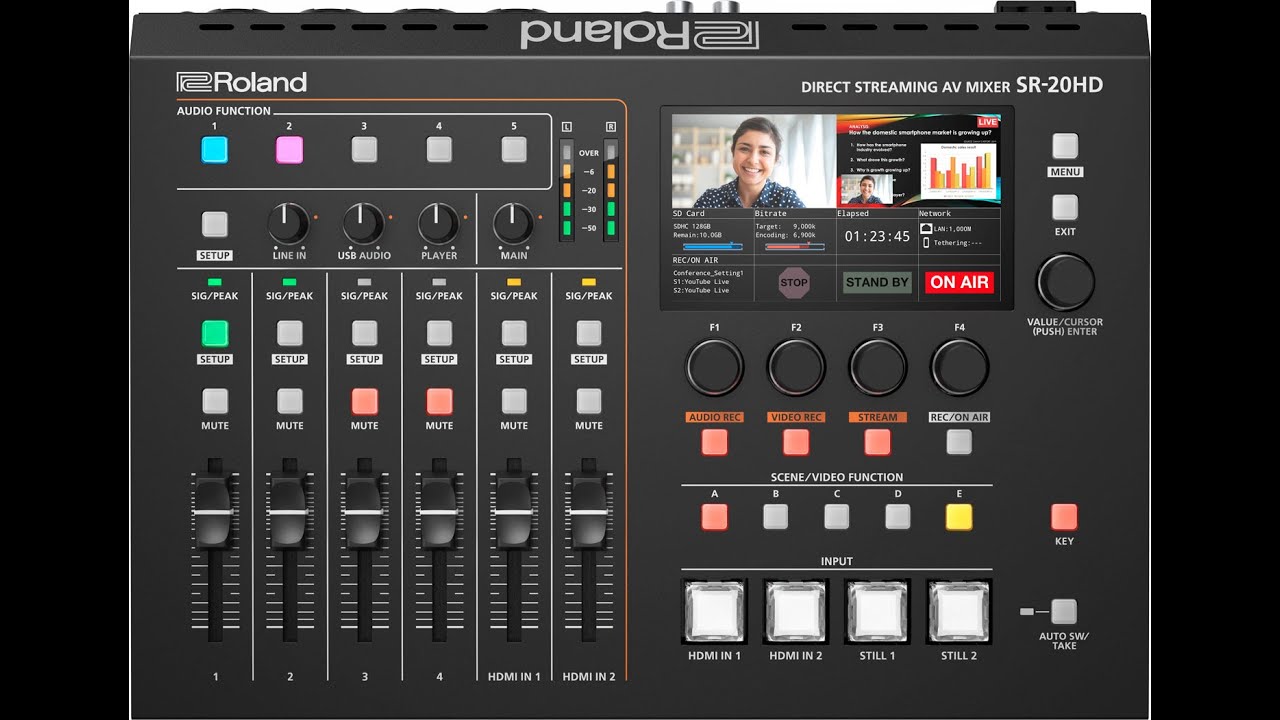Select Scene D button

898,517
